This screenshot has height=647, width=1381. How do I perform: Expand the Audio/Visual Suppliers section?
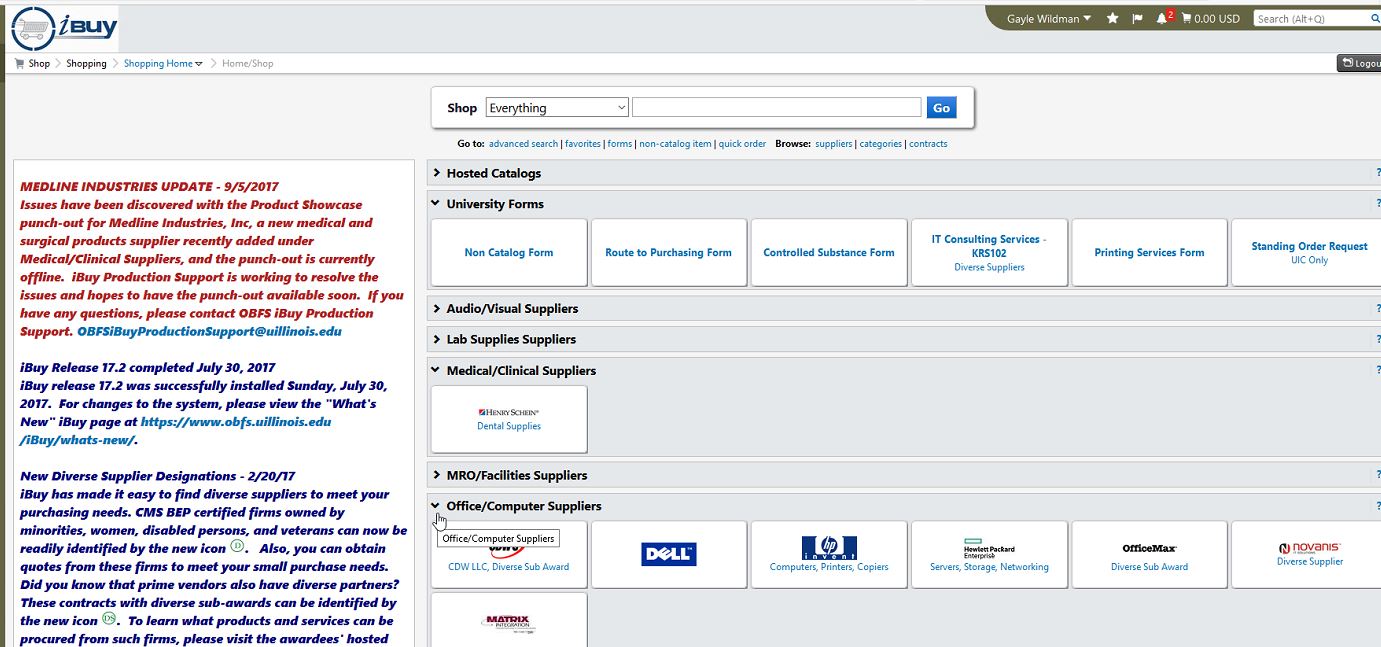pyautogui.click(x=437, y=308)
